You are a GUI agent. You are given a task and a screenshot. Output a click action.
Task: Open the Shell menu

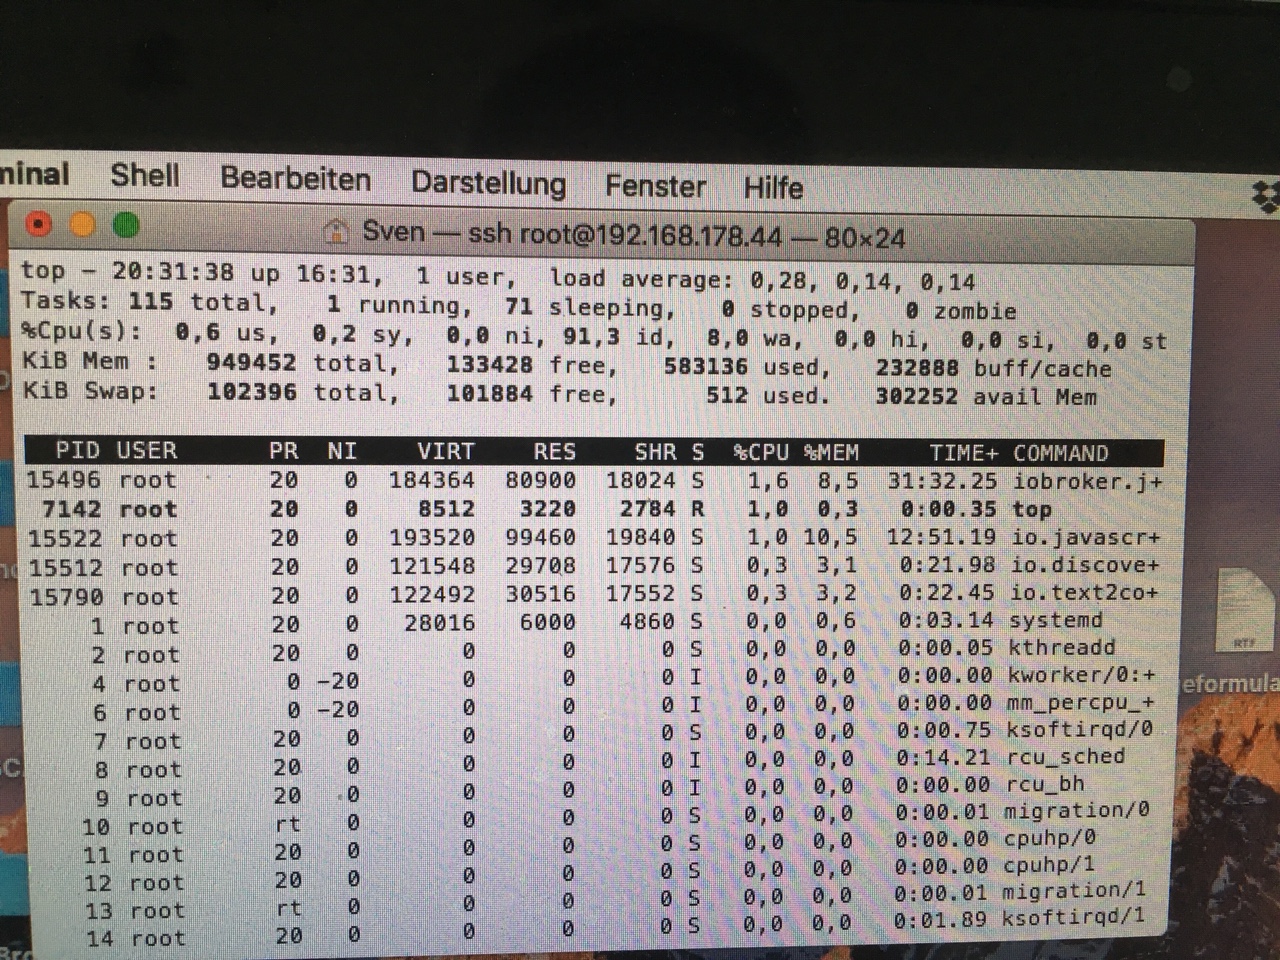click(x=145, y=175)
